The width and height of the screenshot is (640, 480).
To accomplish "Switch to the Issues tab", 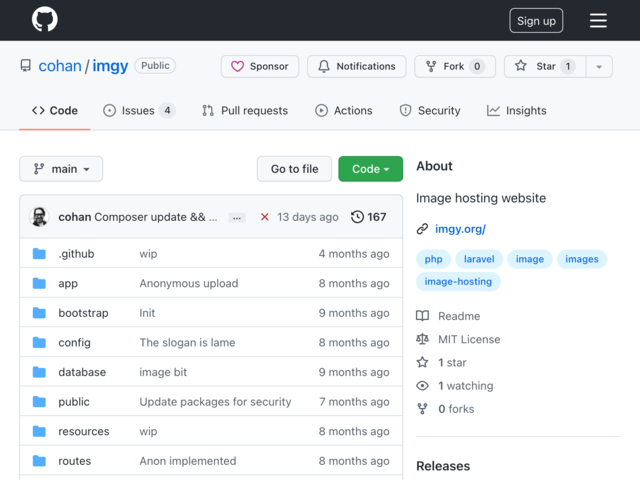I will (139, 111).
